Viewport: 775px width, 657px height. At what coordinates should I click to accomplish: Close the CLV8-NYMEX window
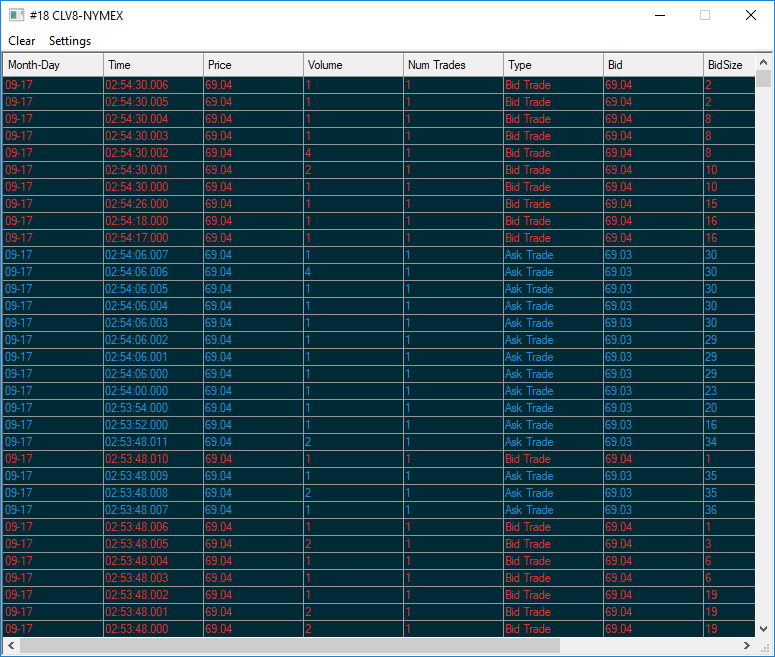[751, 16]
